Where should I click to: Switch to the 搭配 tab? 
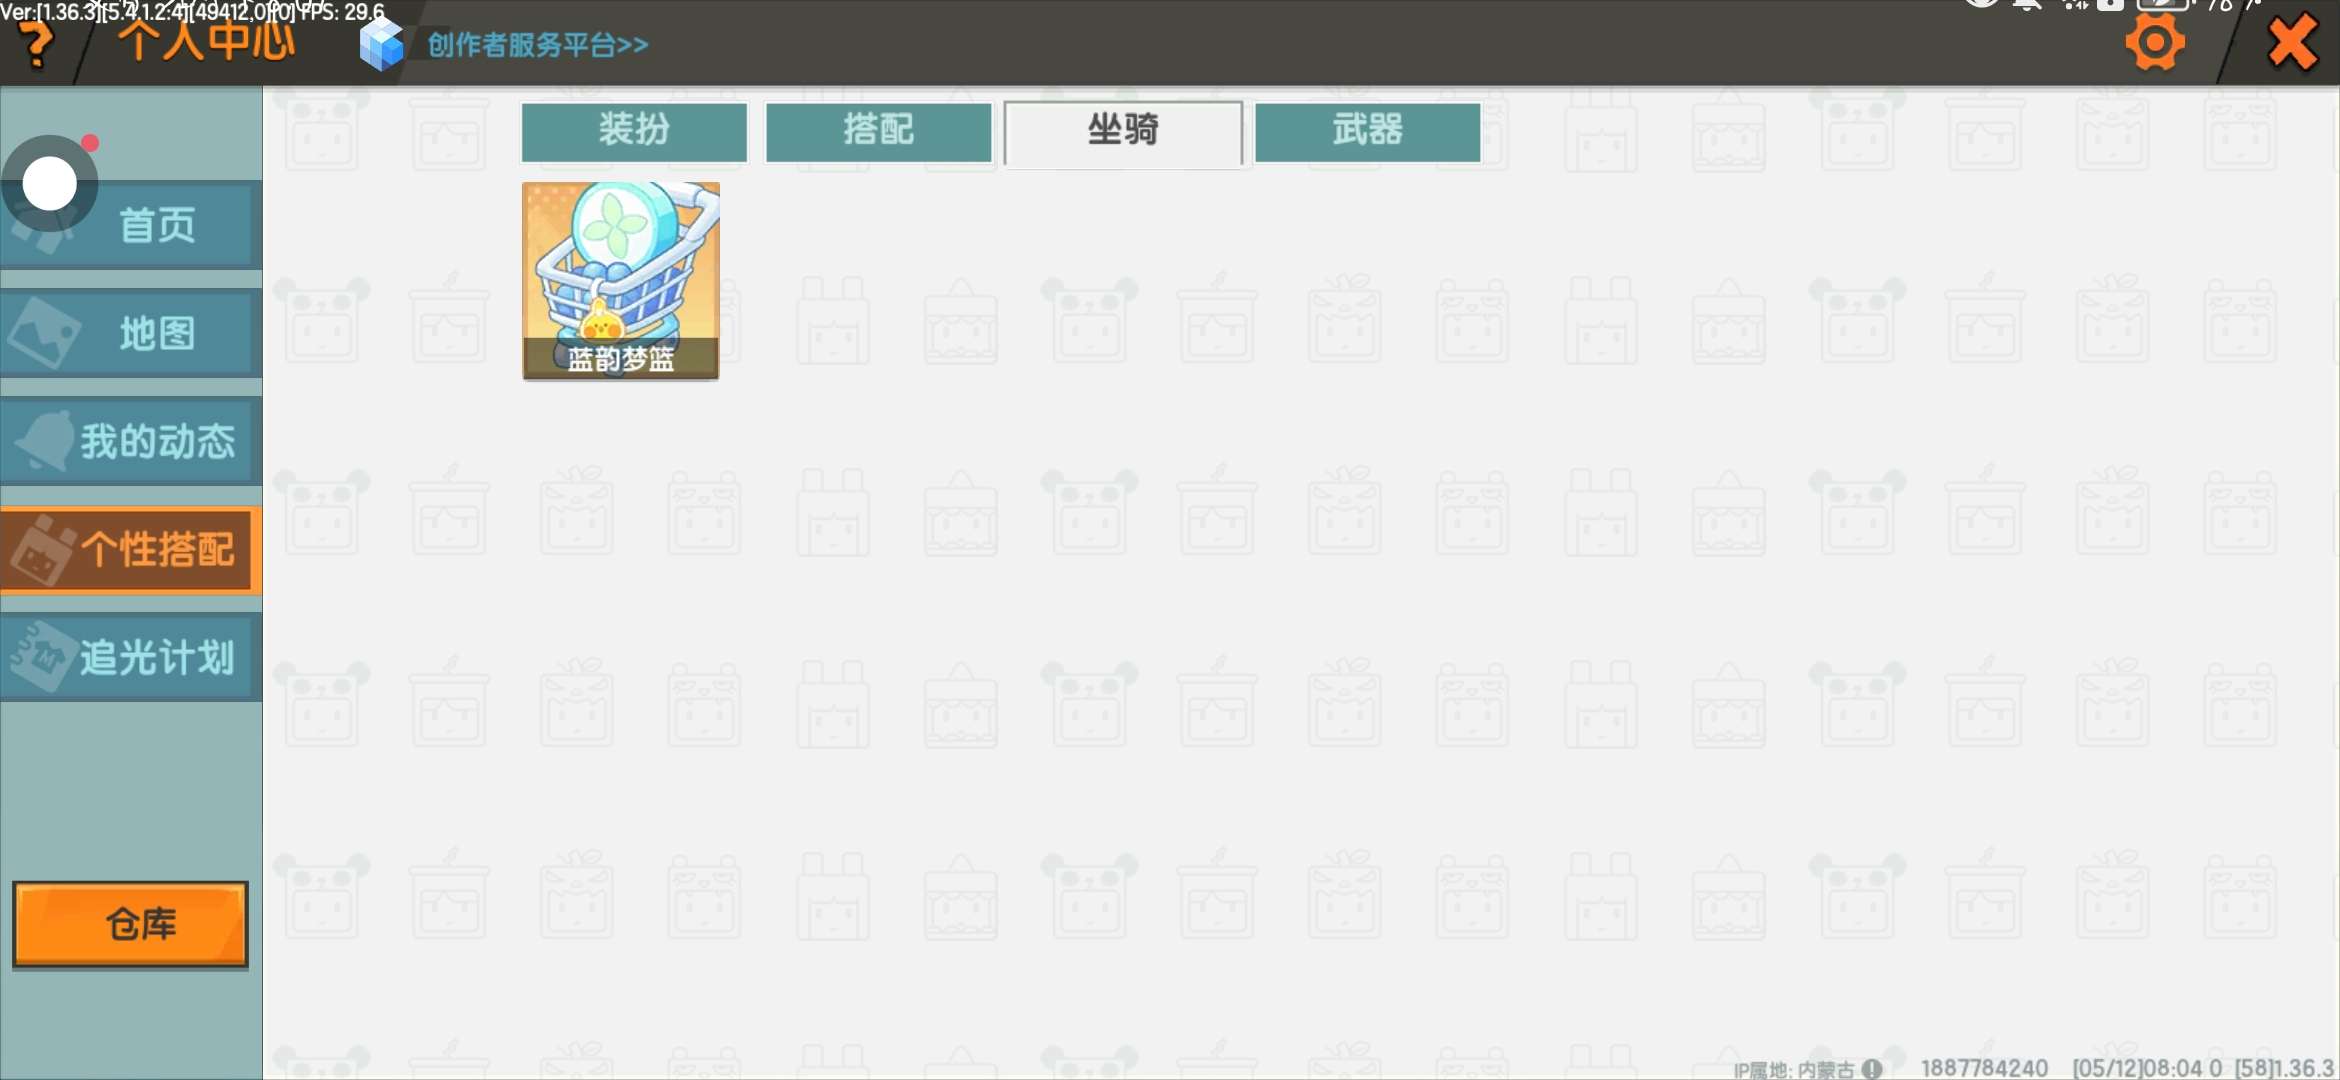[x=878, y=131]
